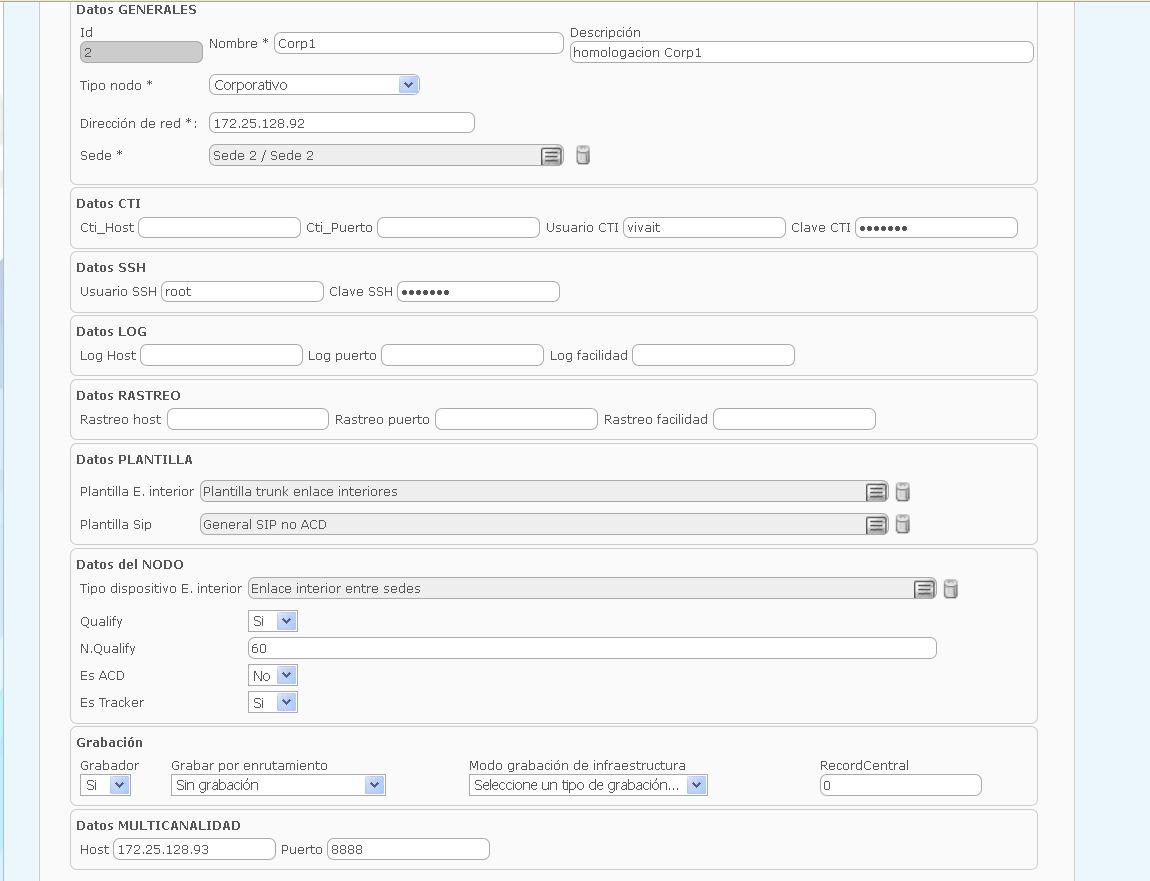The width and height of the screenshot is (1150, 881).
Task: Open the Plantilla E. interior list icon
Action: (876, 491)
